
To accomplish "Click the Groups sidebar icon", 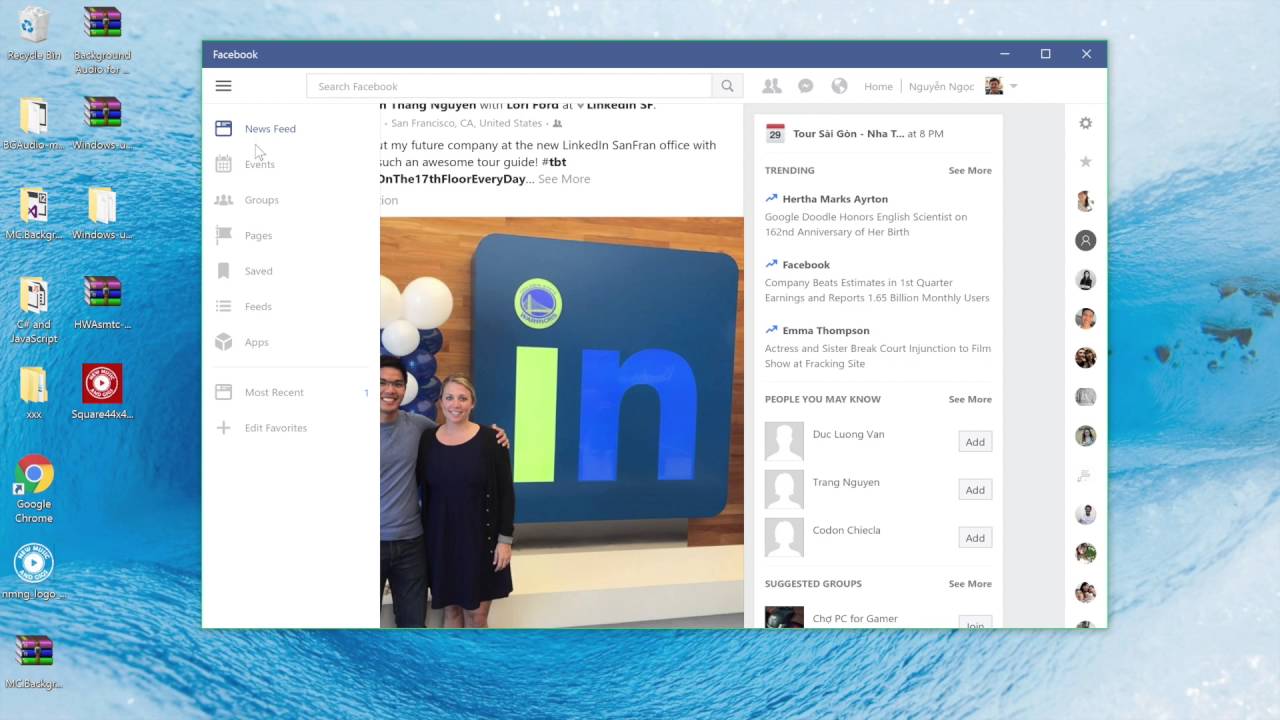I will point(223,200).
